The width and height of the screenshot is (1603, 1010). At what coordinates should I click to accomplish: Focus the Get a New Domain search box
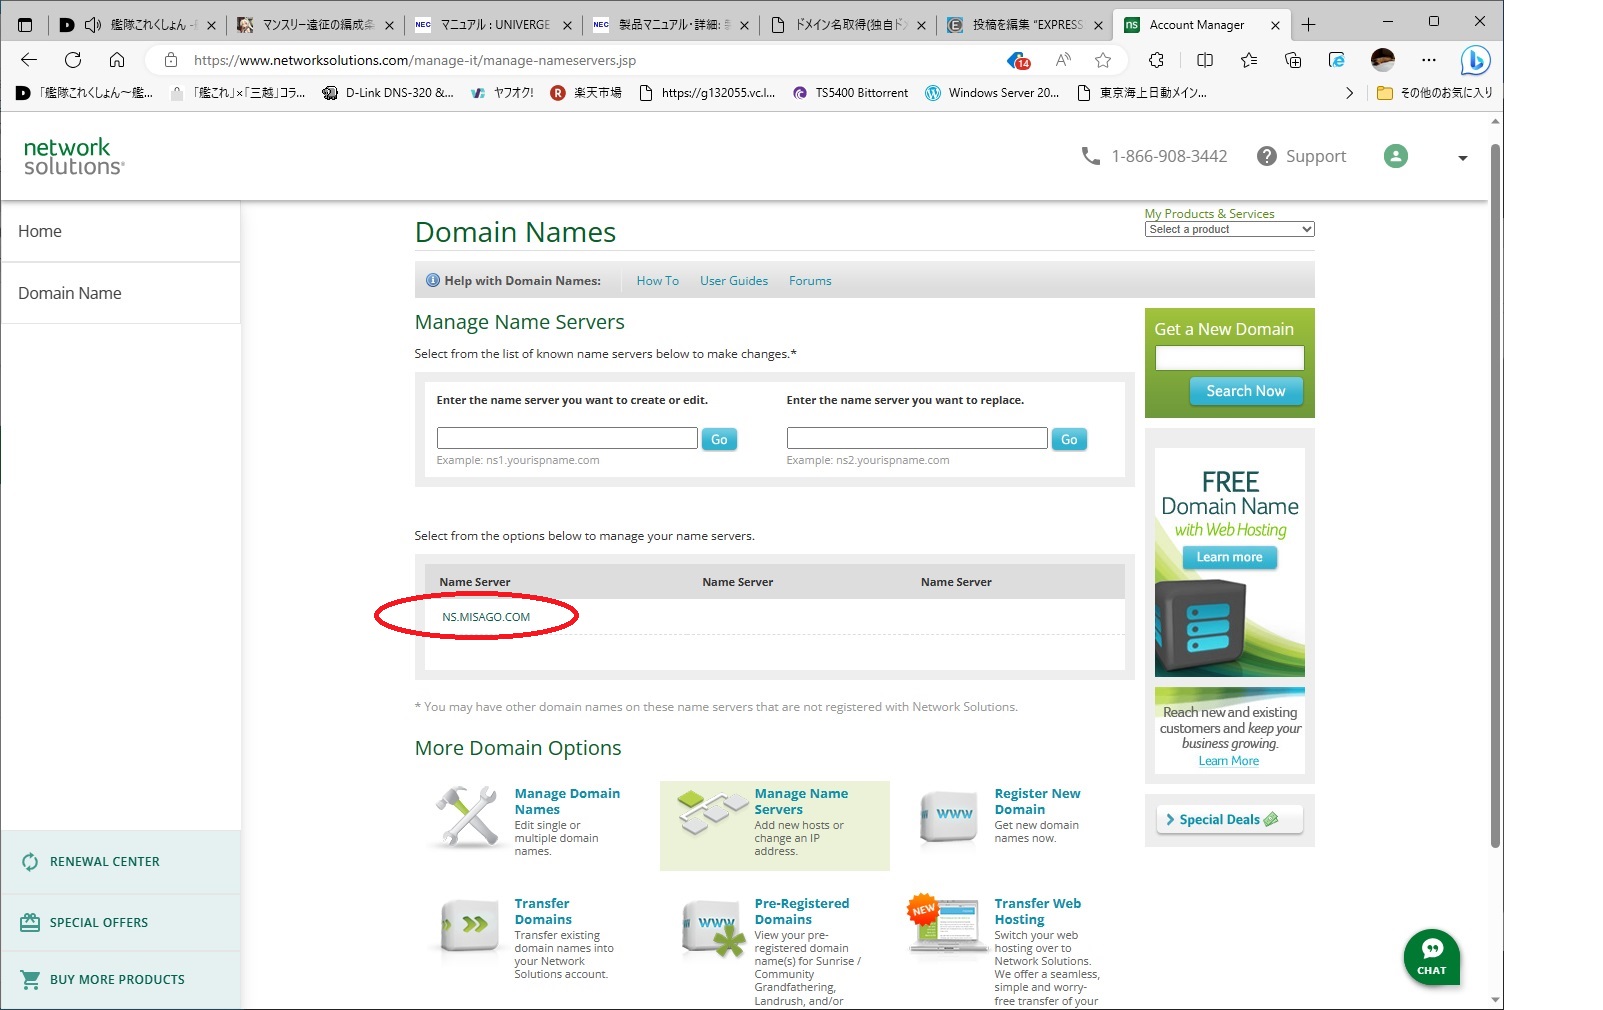[x=1229, y=358]
